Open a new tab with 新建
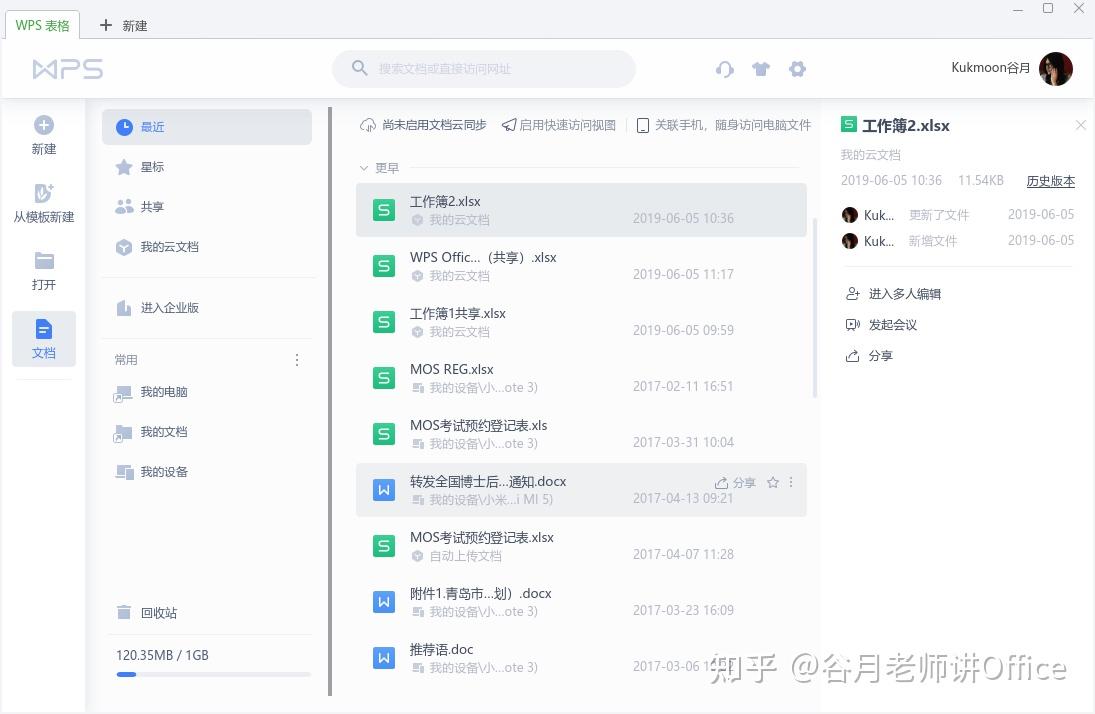1095x714 pixels. click(121, 25)
